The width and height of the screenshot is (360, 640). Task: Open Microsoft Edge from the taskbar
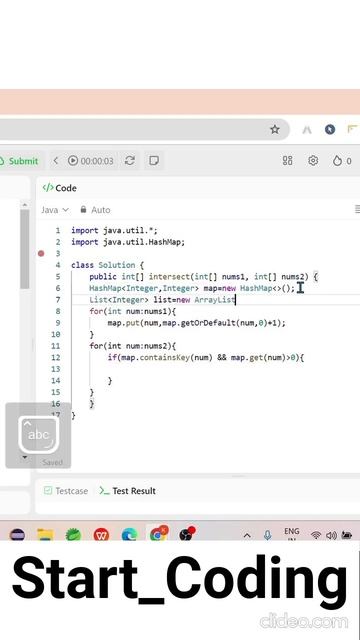[129, 534]
